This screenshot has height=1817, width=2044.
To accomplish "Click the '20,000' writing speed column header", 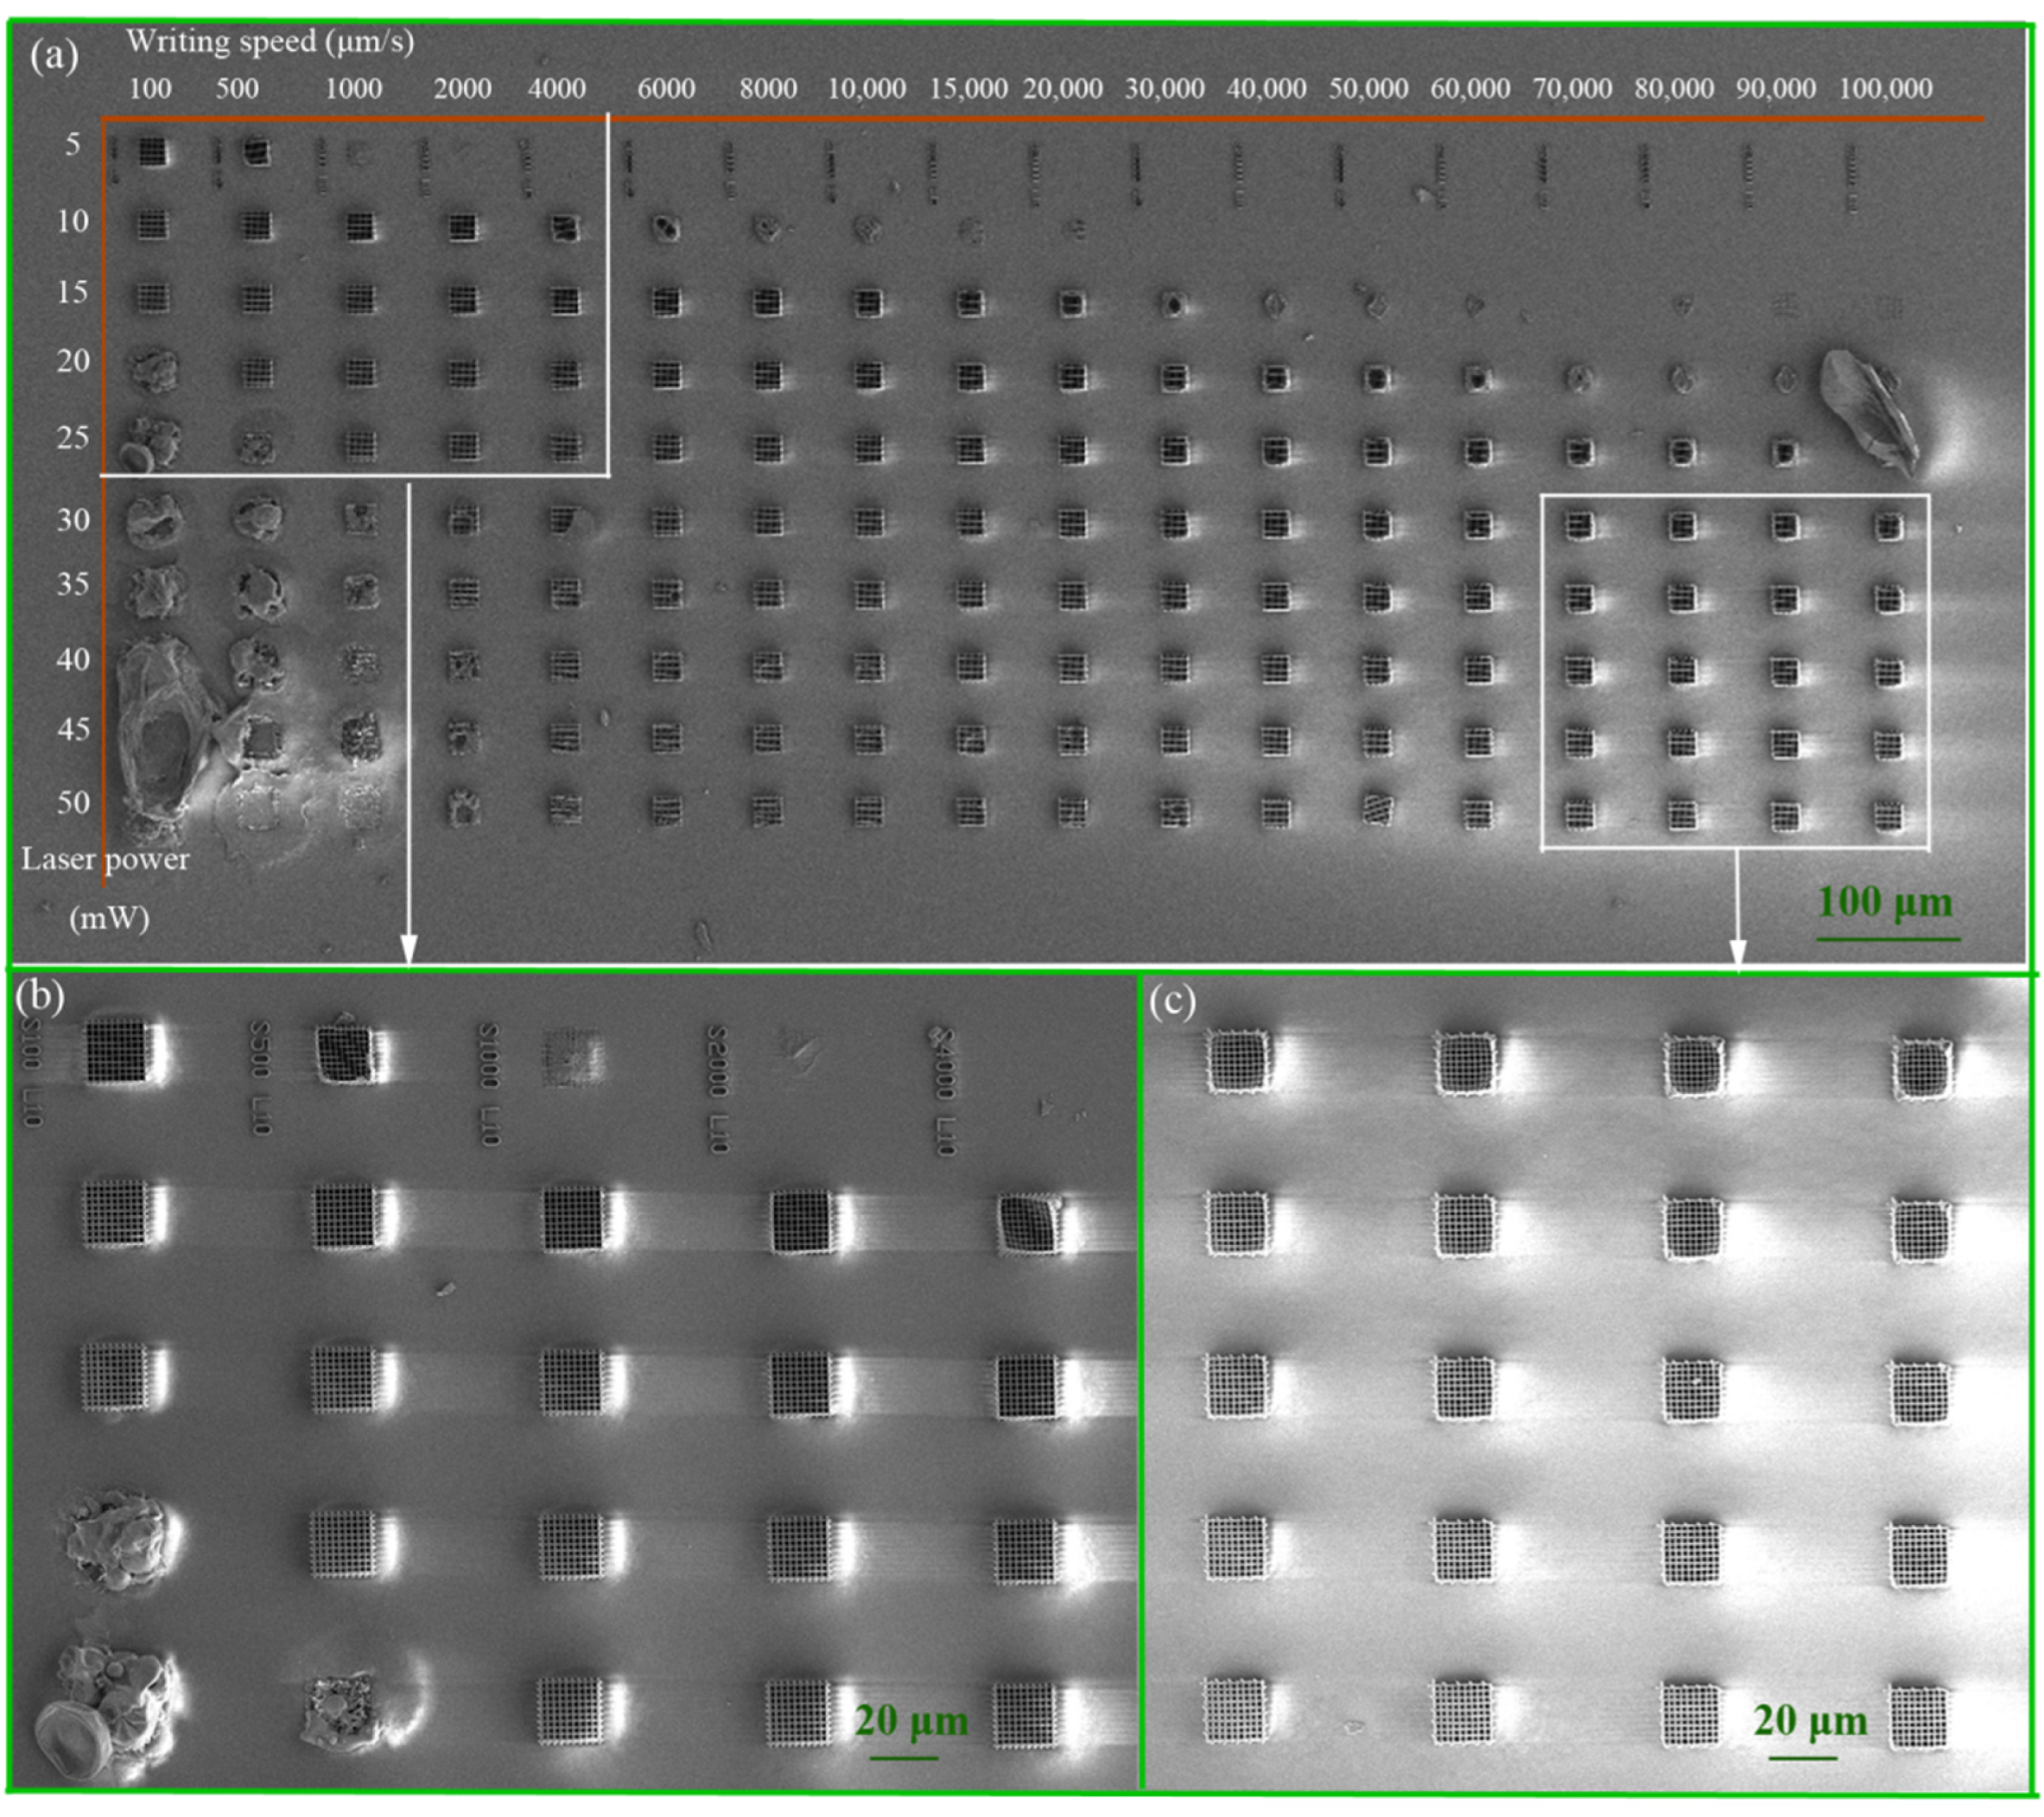I will [1063, 90].
